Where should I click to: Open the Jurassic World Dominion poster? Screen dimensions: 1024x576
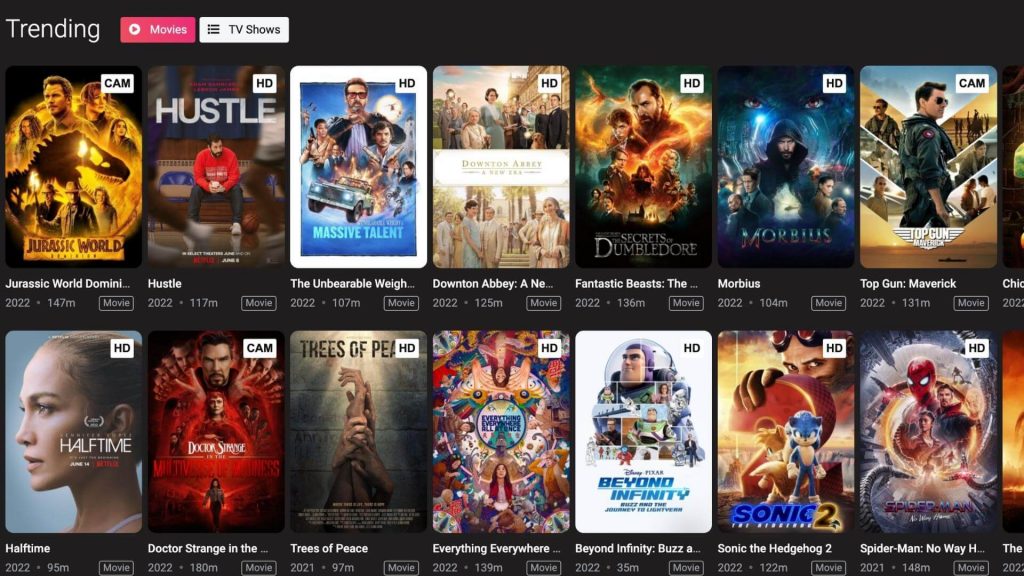coord(74,167)
